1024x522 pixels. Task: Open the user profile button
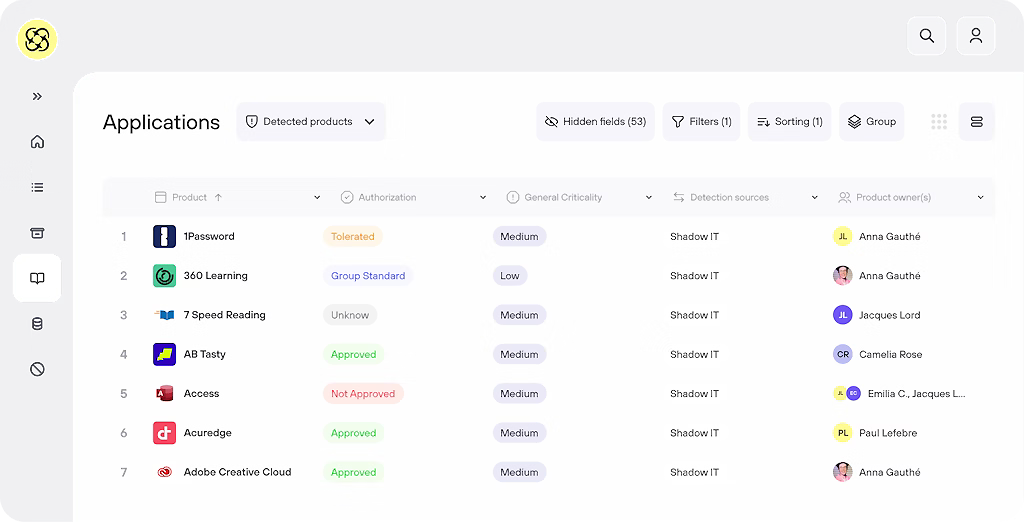(x=976, y=36)
